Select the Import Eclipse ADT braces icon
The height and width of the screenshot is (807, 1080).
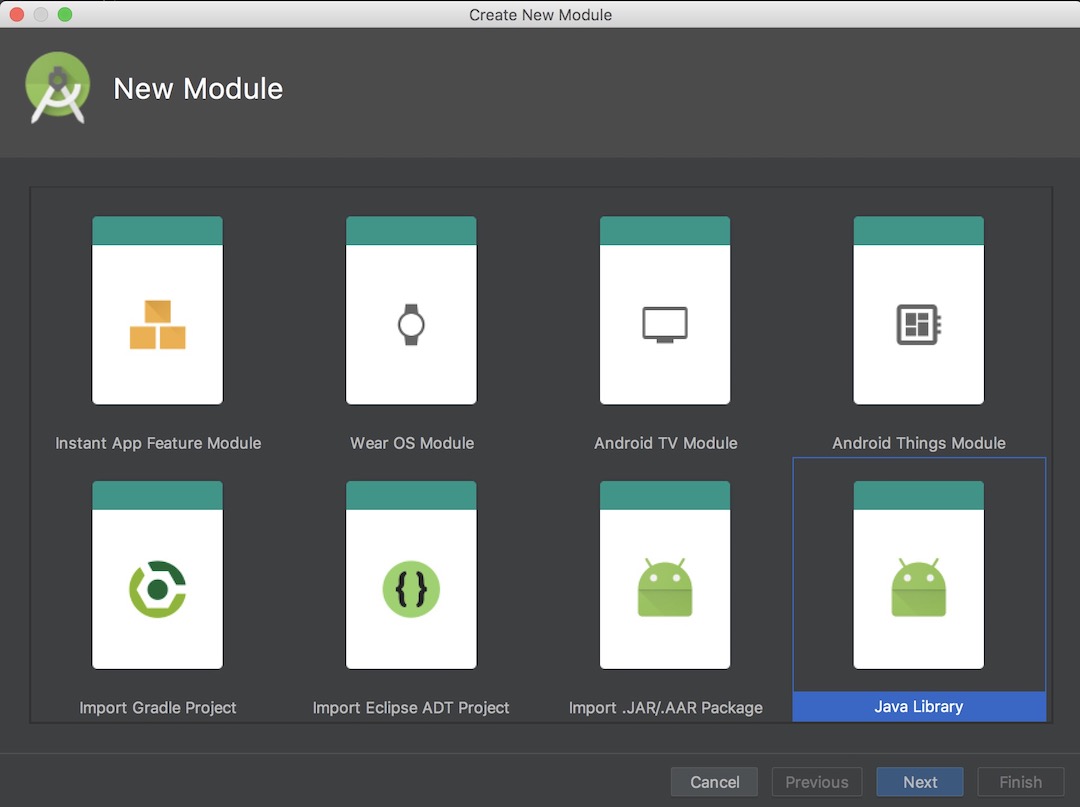[411, 589]
